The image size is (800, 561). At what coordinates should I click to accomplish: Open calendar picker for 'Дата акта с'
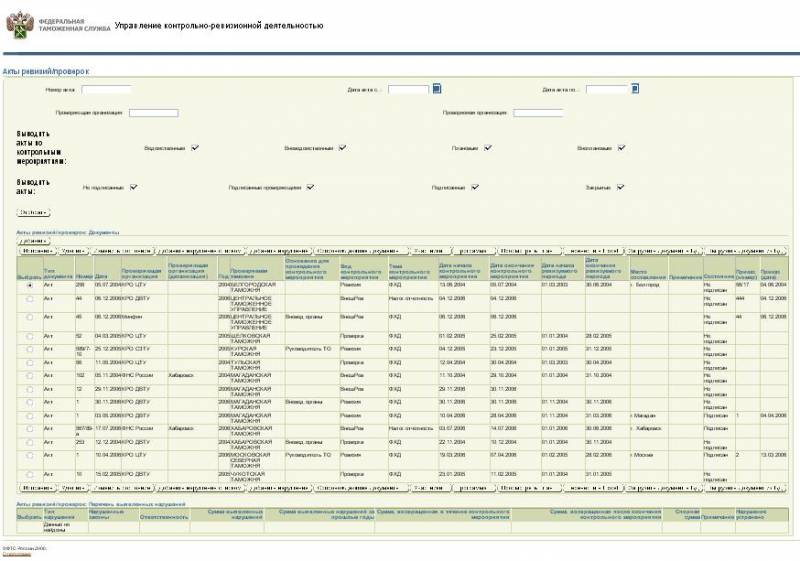click(x=437, y=89)
